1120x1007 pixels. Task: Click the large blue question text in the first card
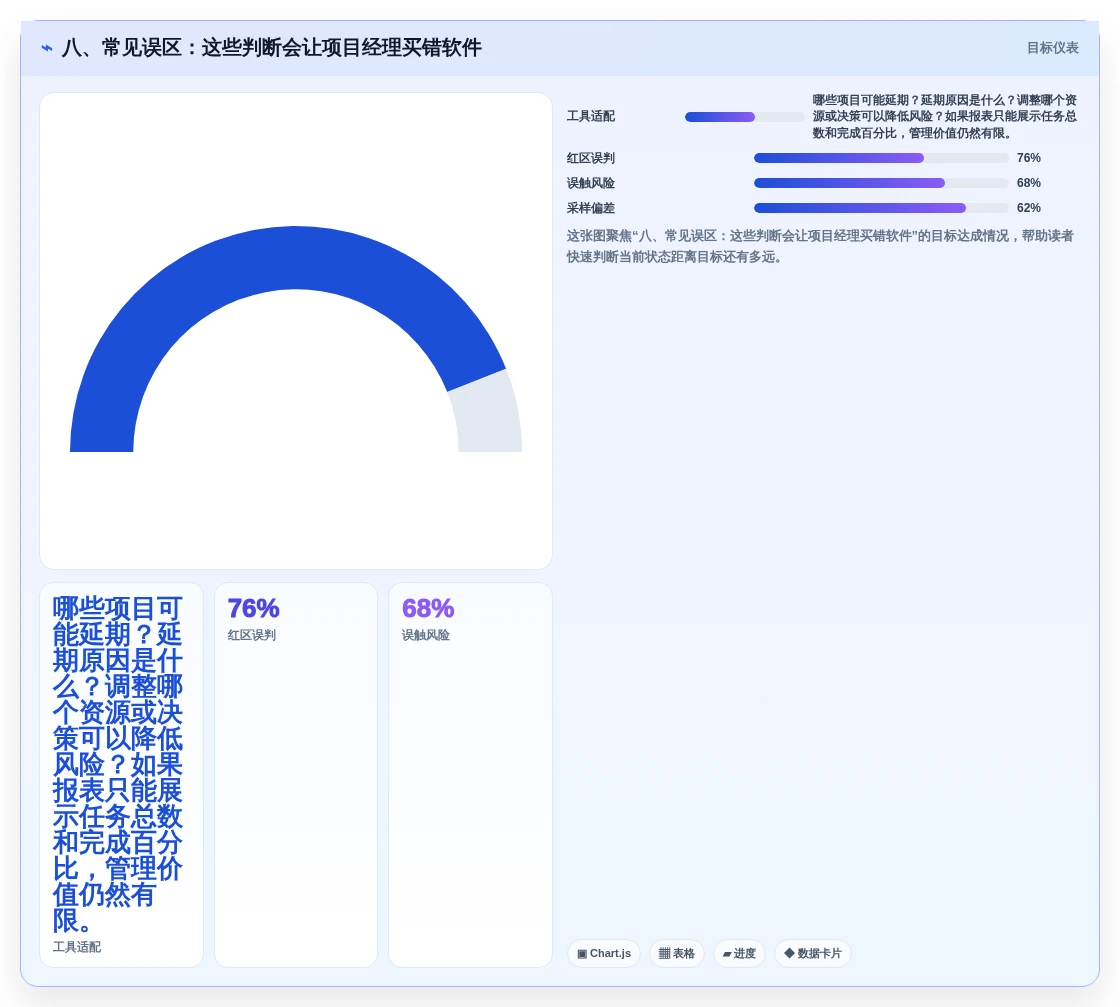[118, 764]
